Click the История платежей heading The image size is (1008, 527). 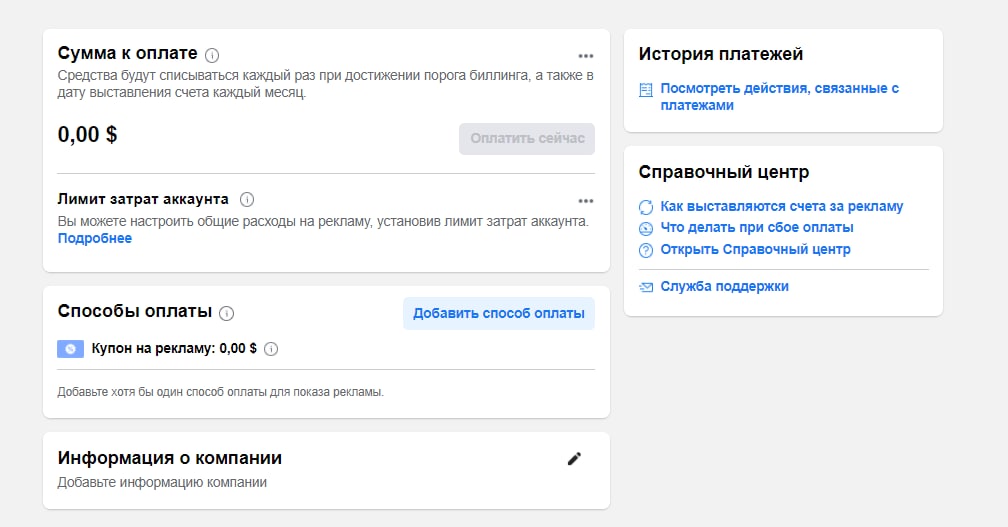(721, 54)
